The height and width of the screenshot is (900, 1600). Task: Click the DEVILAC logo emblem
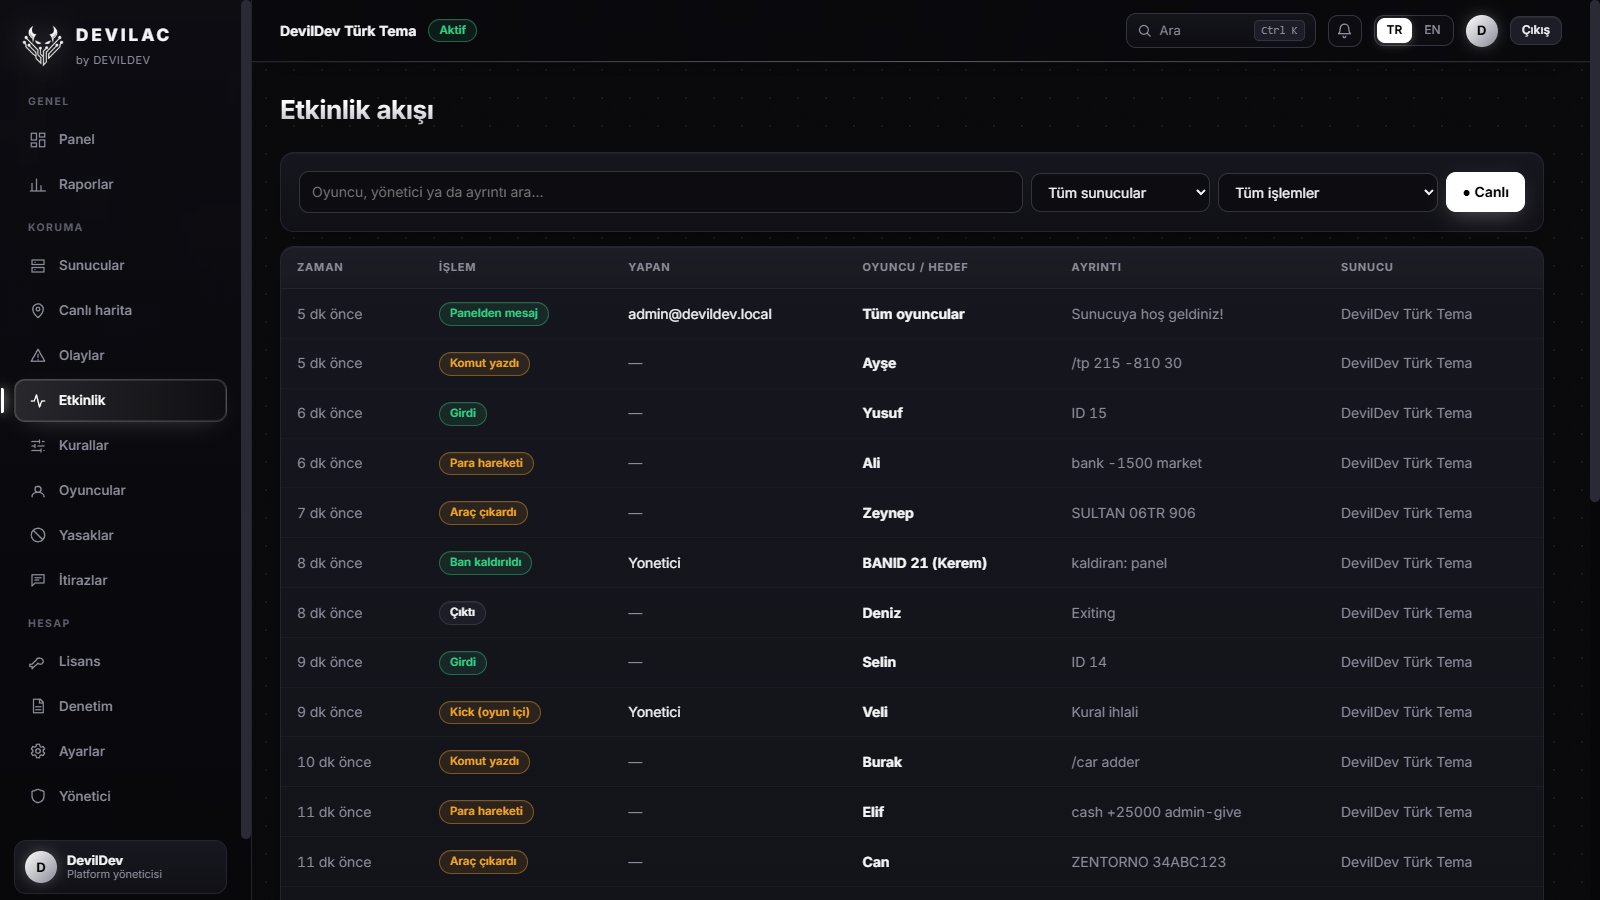point(43,45)
